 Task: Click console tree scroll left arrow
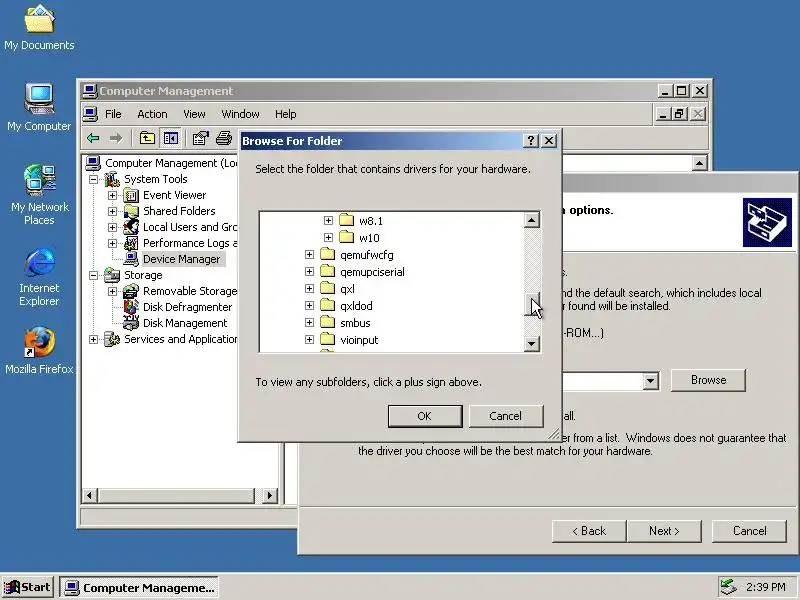[x=90, y=495]
